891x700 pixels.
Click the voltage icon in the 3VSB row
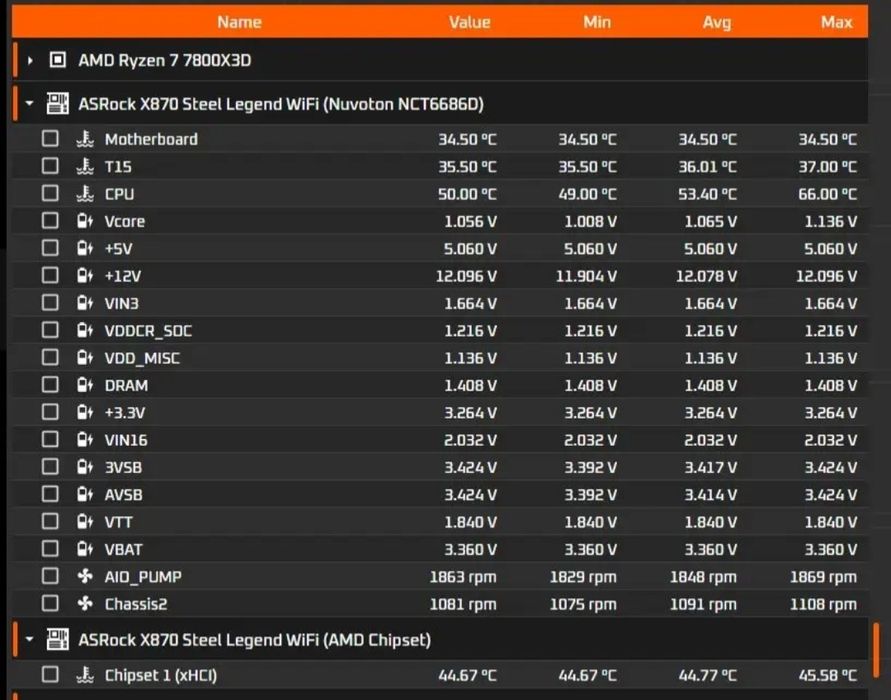click(85, 466)
